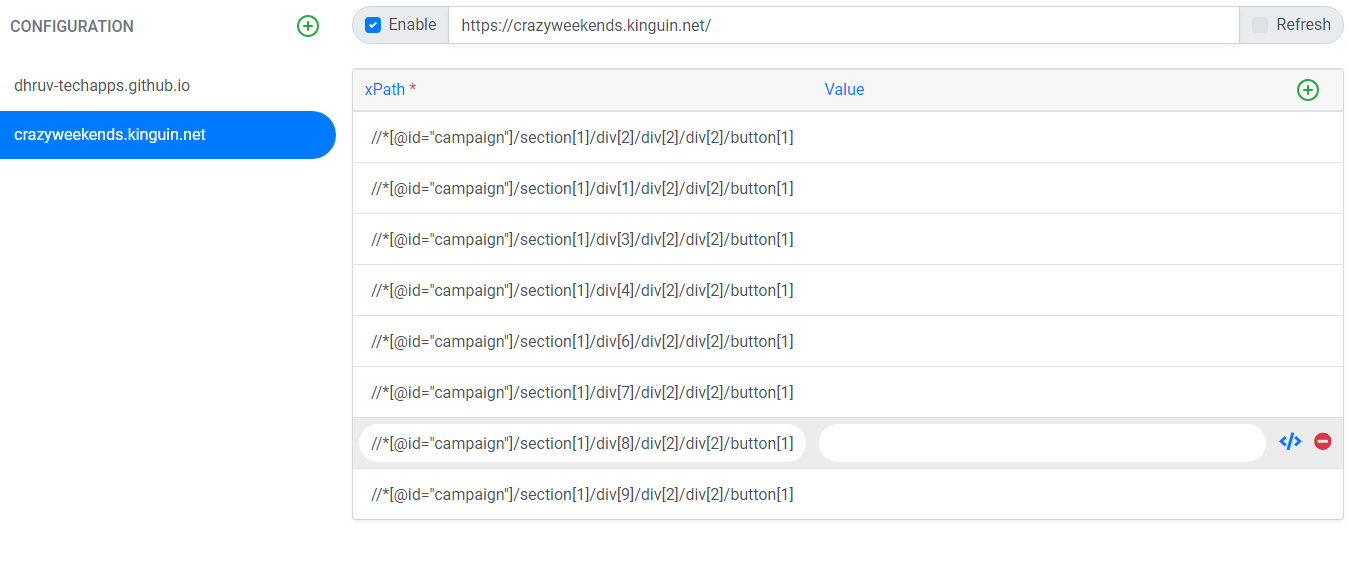
Task: Focus the xPath input containing div[8]
Action: coord(582,443)
